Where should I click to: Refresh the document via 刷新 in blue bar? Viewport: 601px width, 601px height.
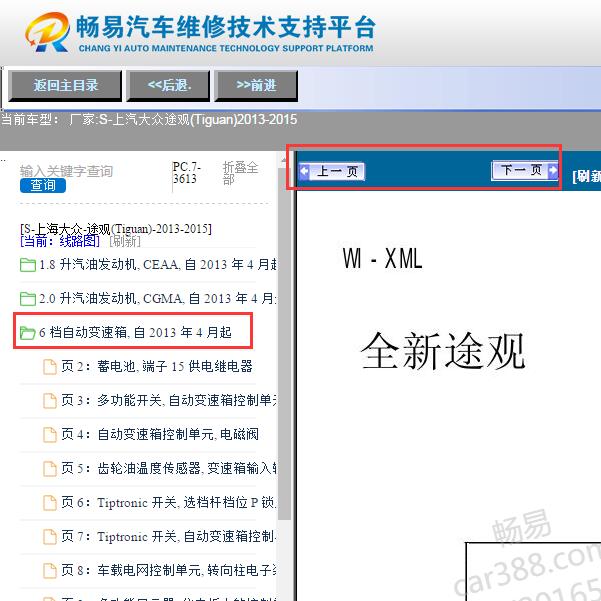point(586,177)
